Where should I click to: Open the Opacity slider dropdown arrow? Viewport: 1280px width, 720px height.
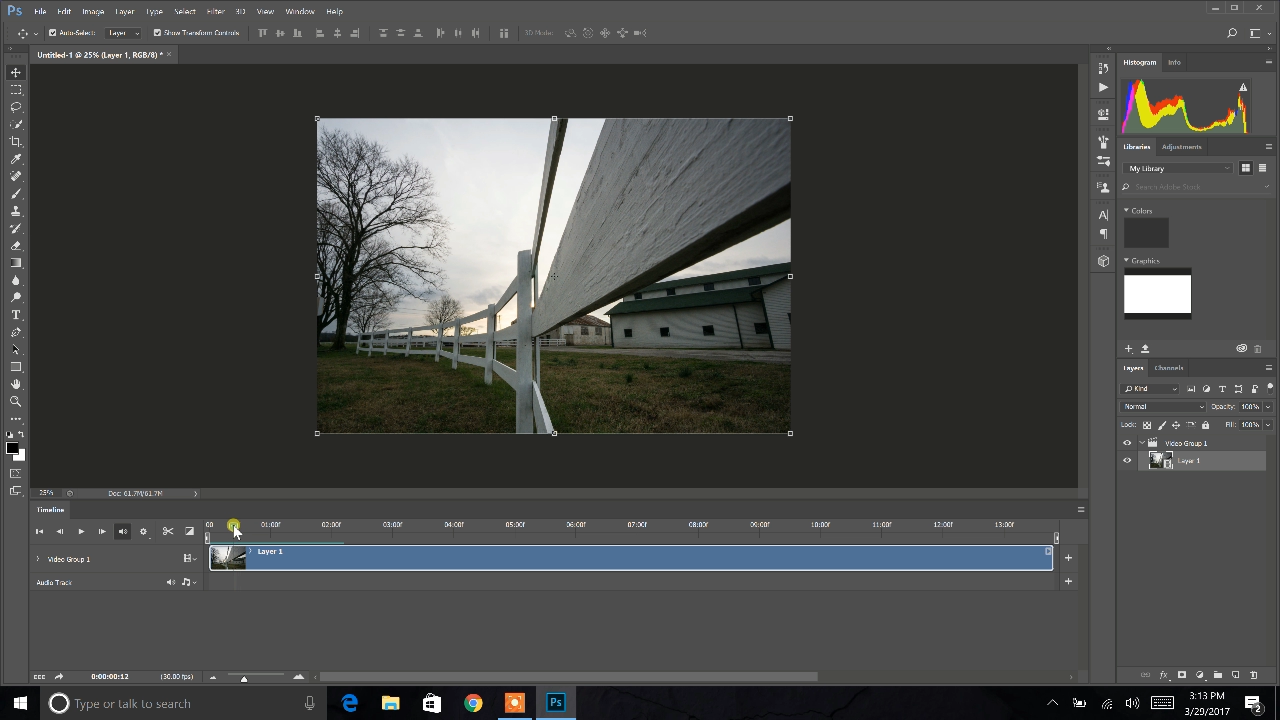pos(1268,407)
